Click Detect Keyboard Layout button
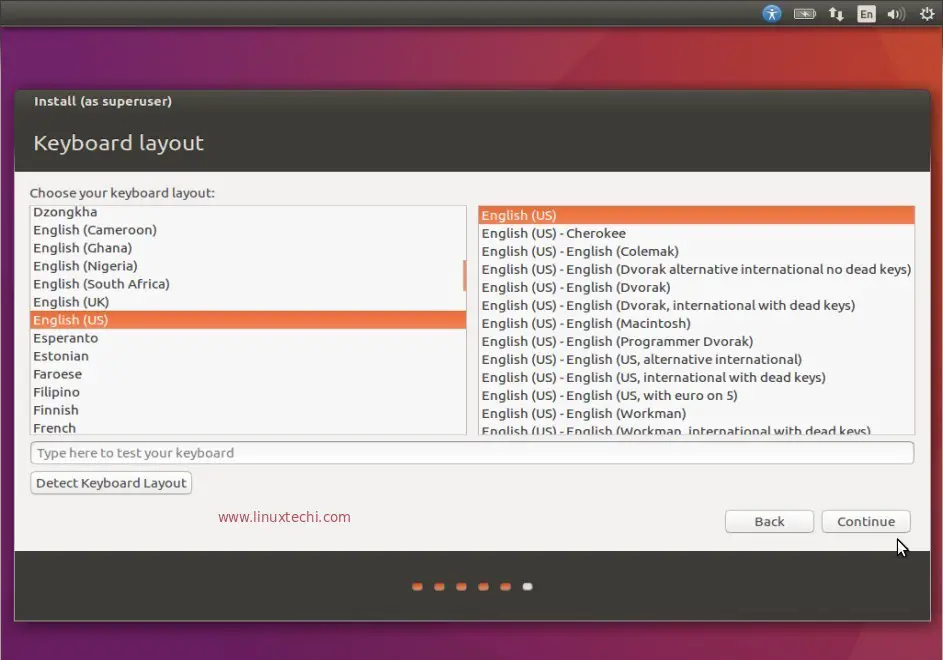943x660 pixels. tap(111, 483)
